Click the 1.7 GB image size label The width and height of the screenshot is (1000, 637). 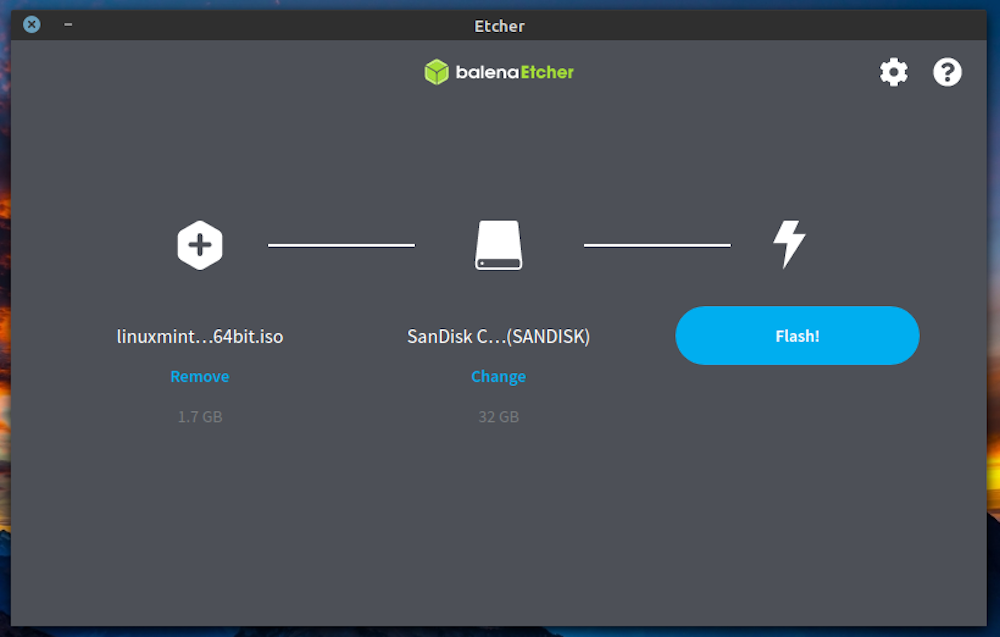tap(200, 417)
